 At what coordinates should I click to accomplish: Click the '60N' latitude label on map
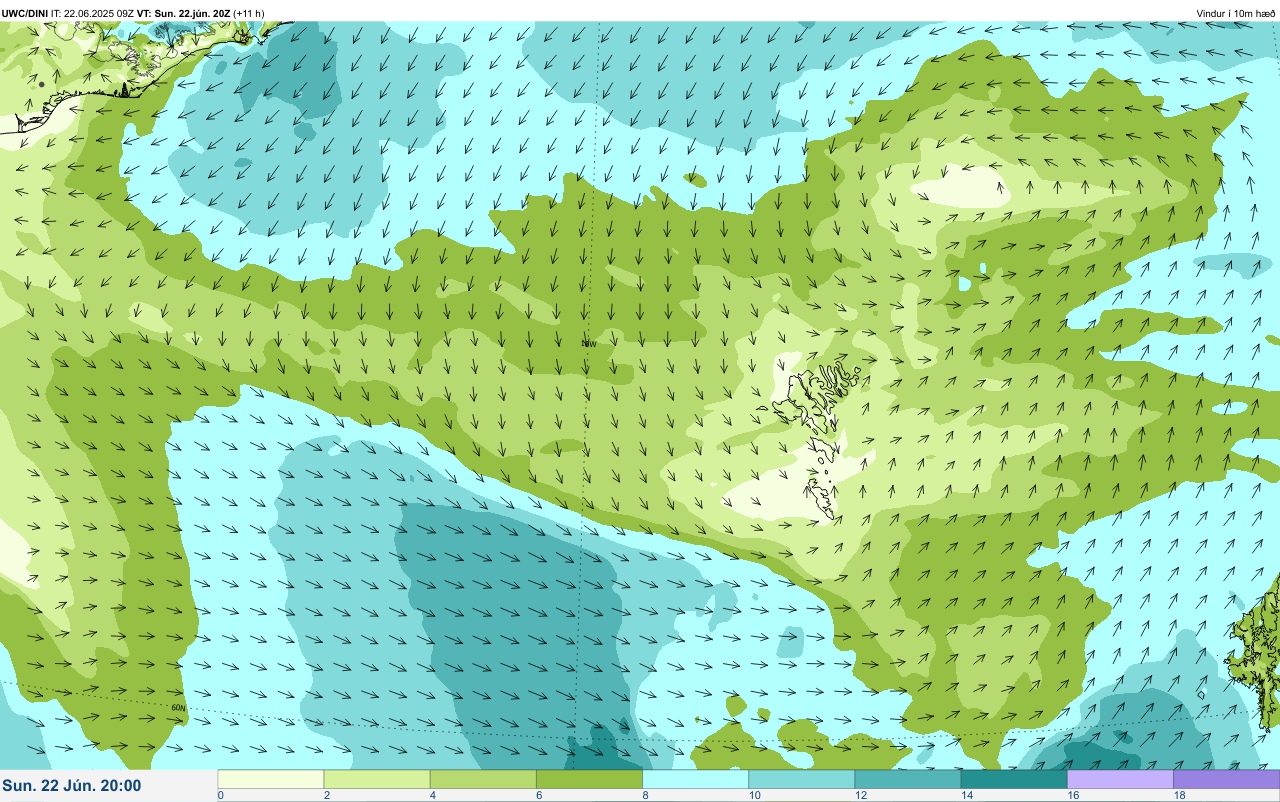[178, 708]
